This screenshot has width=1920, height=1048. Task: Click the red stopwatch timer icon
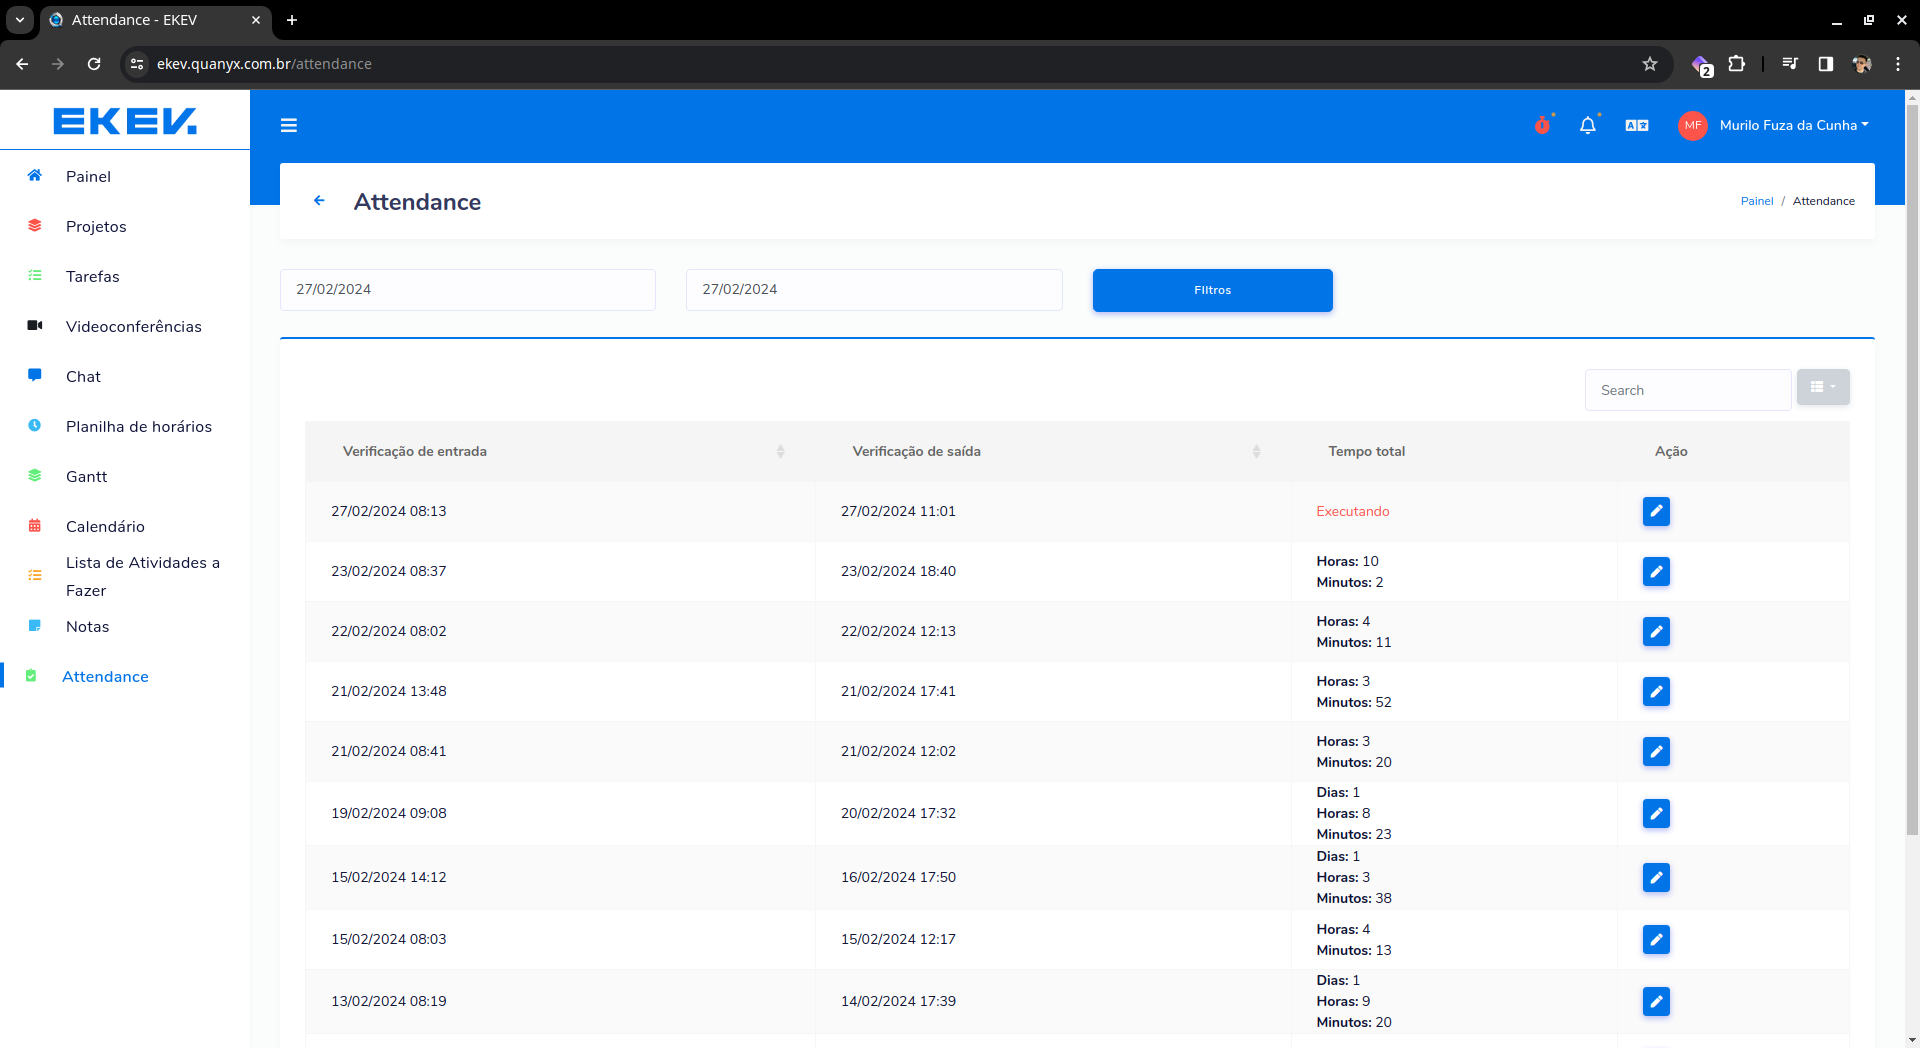(1542, 125)
